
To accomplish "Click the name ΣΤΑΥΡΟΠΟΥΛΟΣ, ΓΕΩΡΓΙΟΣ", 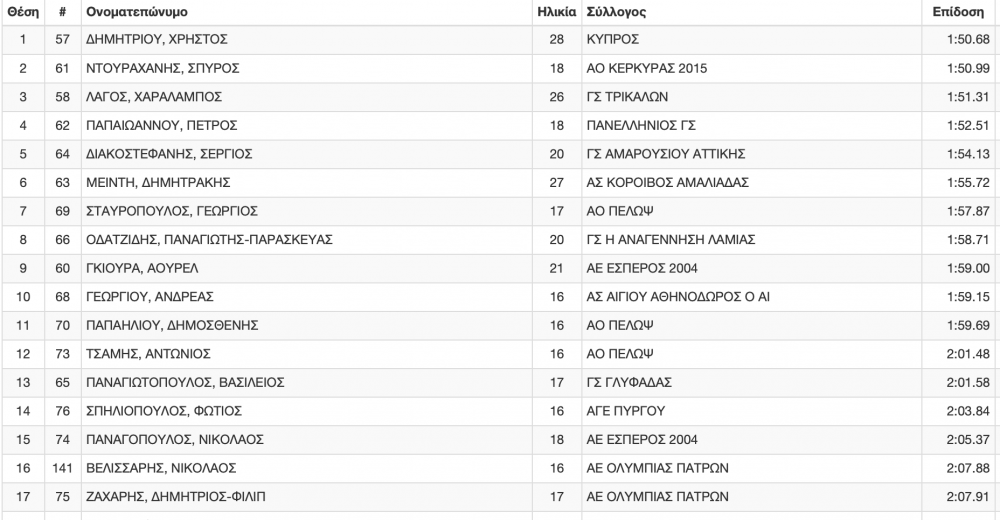I will (x=173, y=211).
